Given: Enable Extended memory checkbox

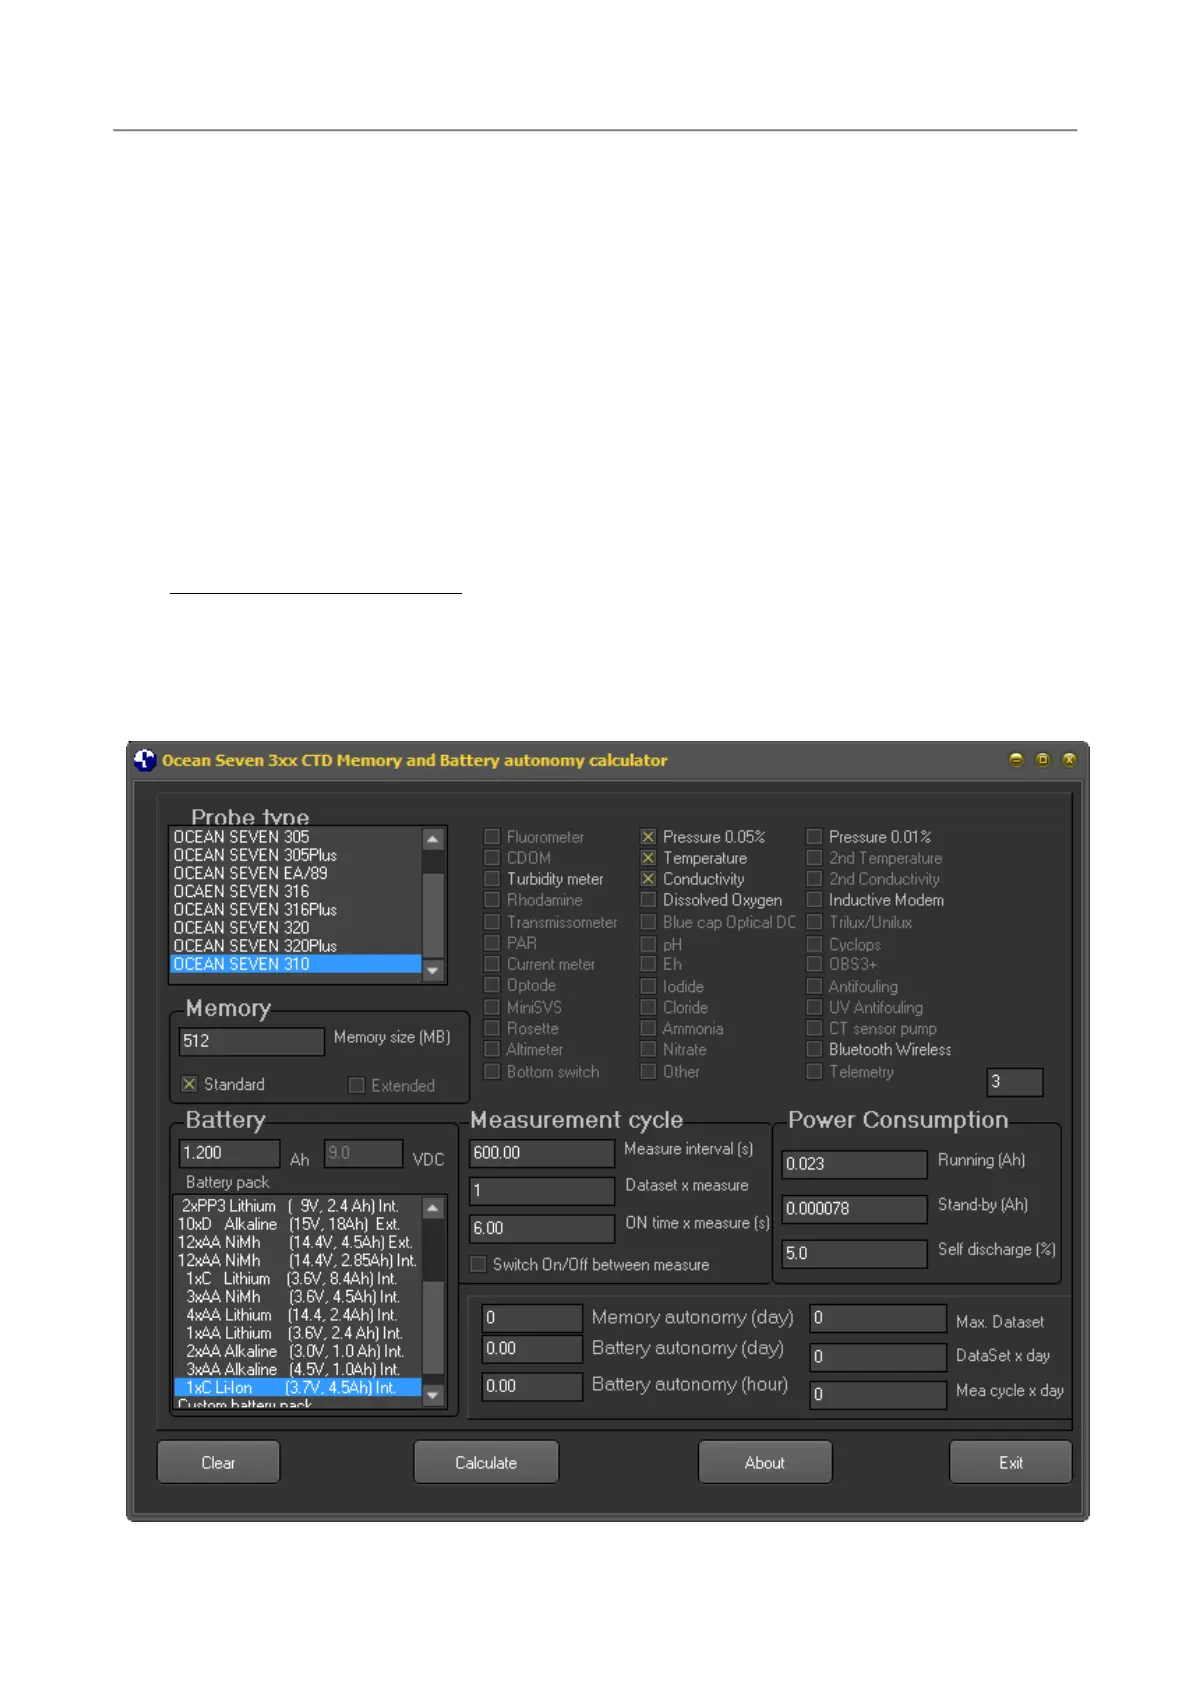Looking at the screenshot, I should click(x=356, y=1085).
